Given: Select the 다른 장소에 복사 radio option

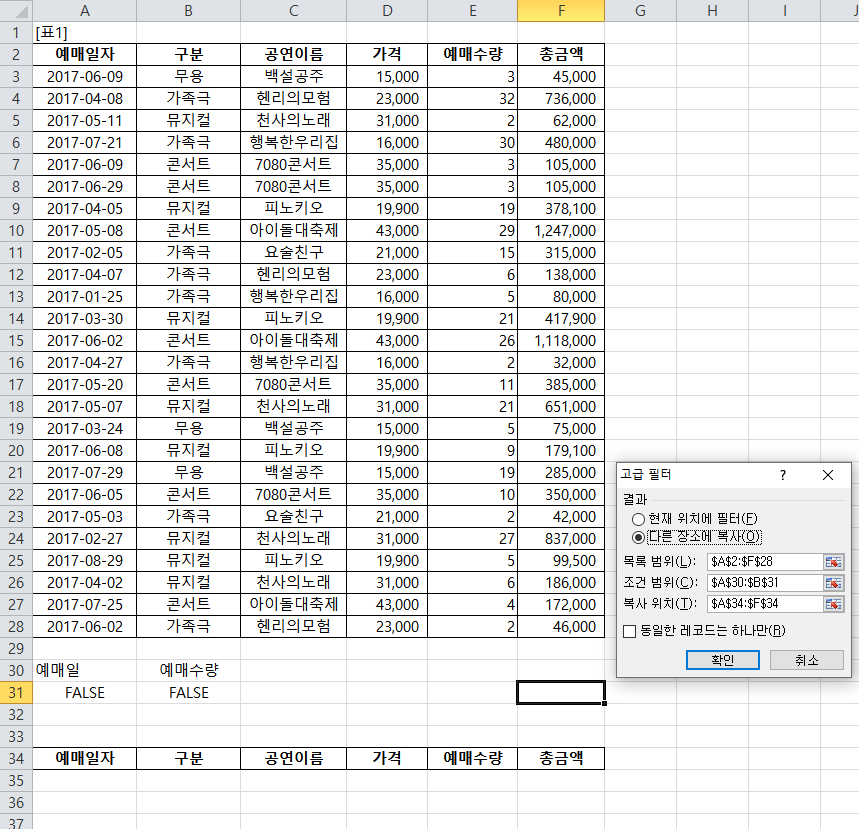Looking at the screenshot, I should (x=639, y=536).
